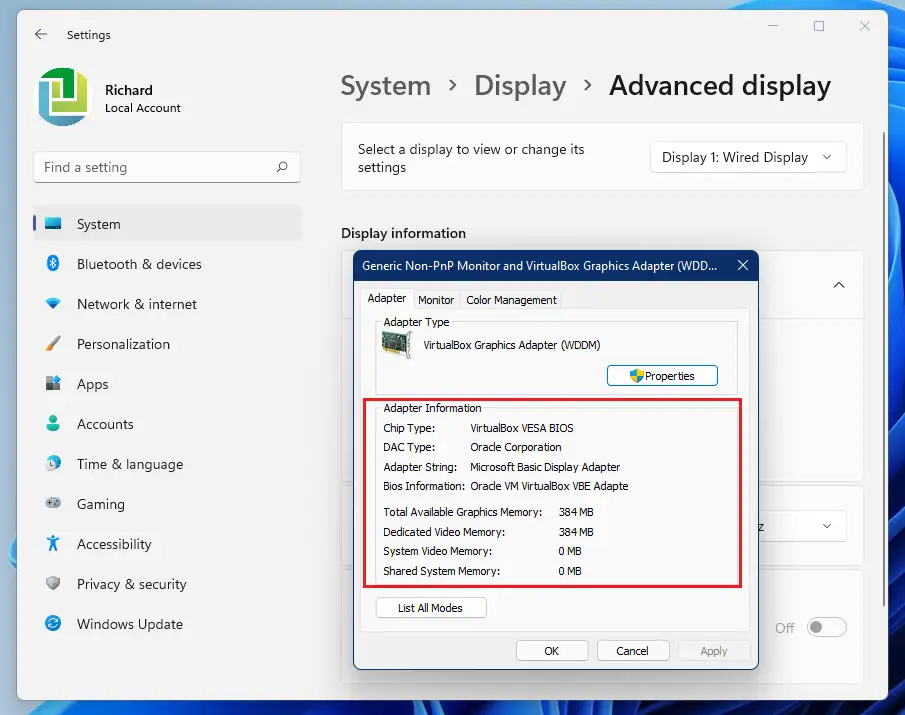905x715 pixels.
Task: Open Apps settings page
Action: tap(167, 384)
